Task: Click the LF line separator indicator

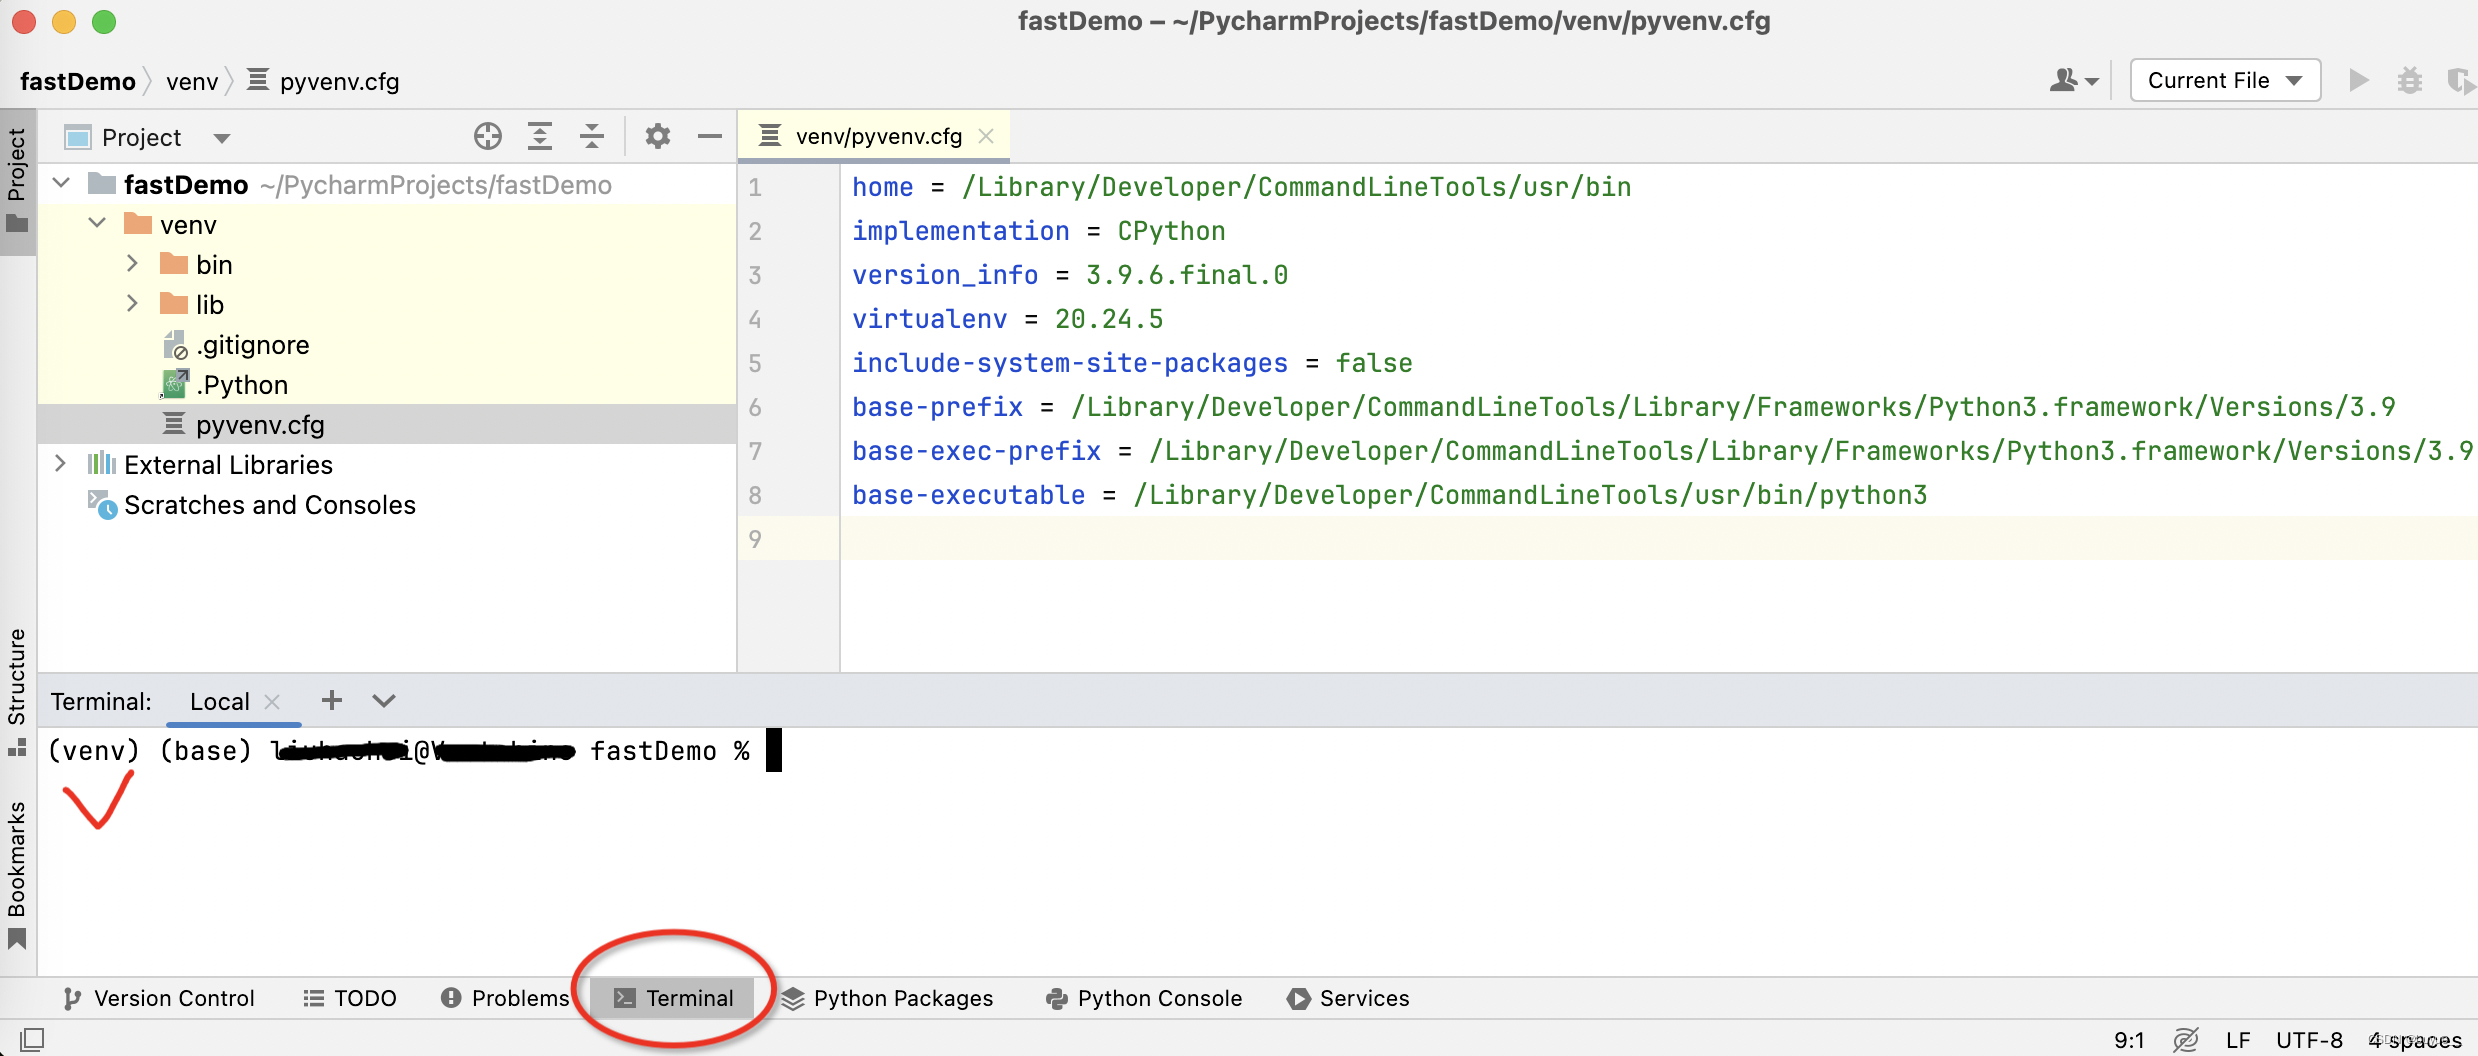Action: point(2238,1040)
